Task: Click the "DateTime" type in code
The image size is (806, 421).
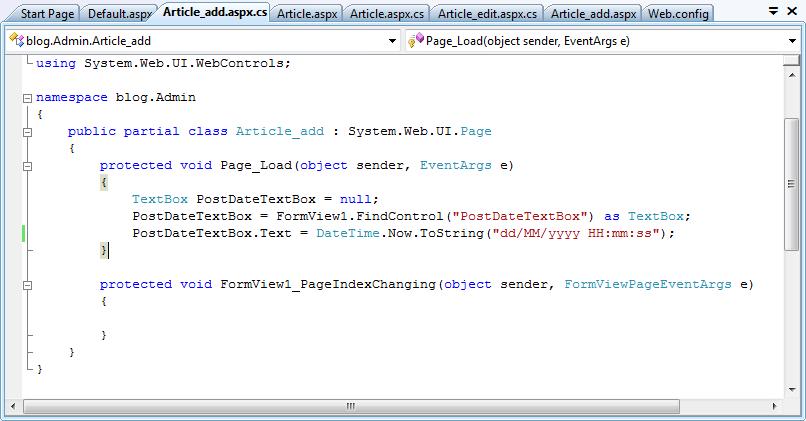Action: [x=347, y=233]
